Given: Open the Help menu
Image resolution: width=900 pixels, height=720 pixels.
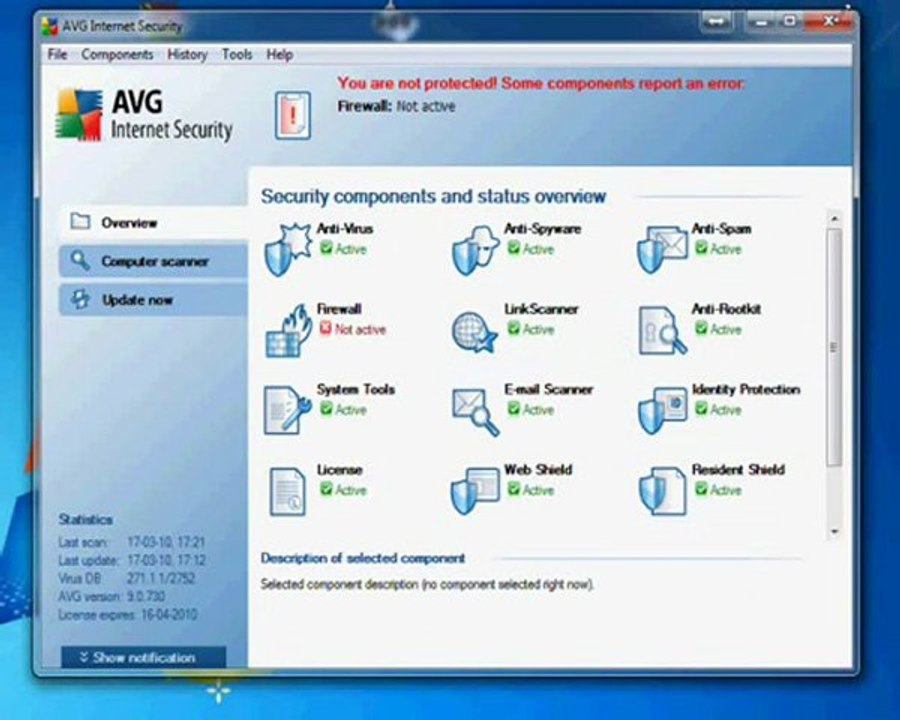Looking at the screenshot, I should coord(280,55).
